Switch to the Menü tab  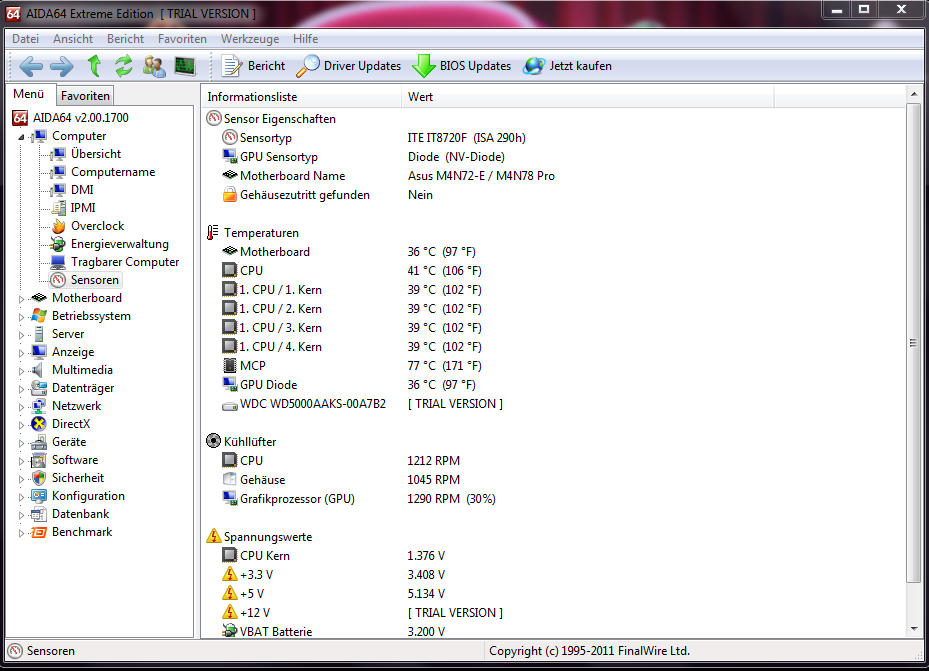(x=29, y=94)
